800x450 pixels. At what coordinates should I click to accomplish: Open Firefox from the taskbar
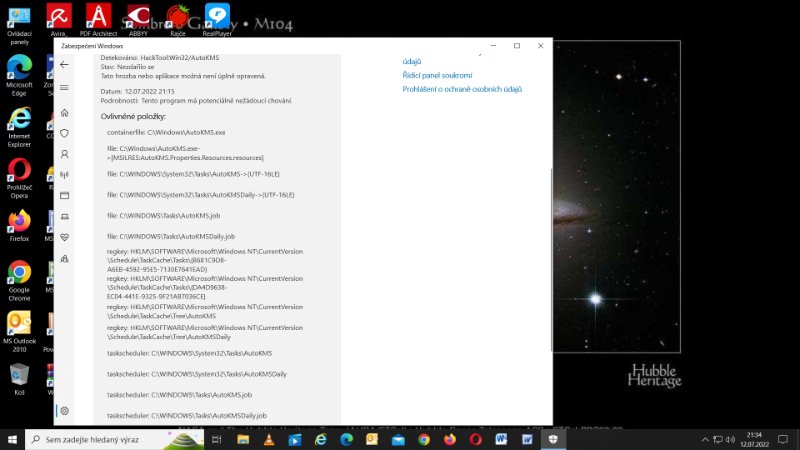pyautogui.click(x=449, y=439)
